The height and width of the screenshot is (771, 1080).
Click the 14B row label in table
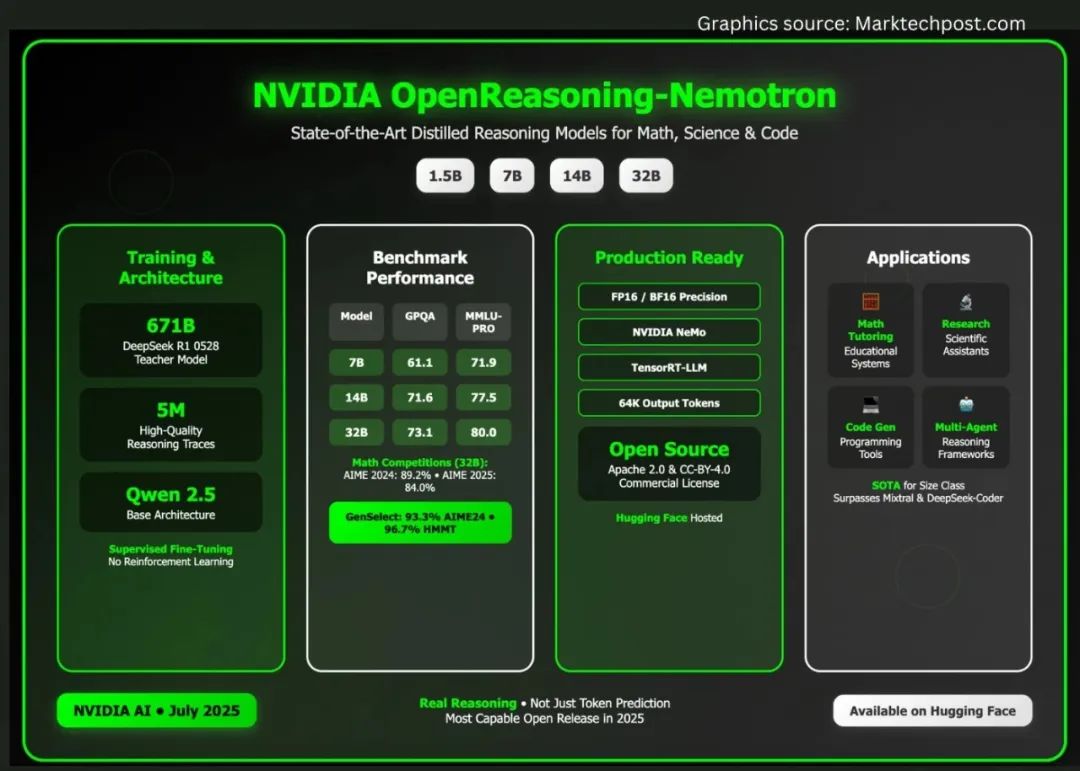[x=356, y=398]
